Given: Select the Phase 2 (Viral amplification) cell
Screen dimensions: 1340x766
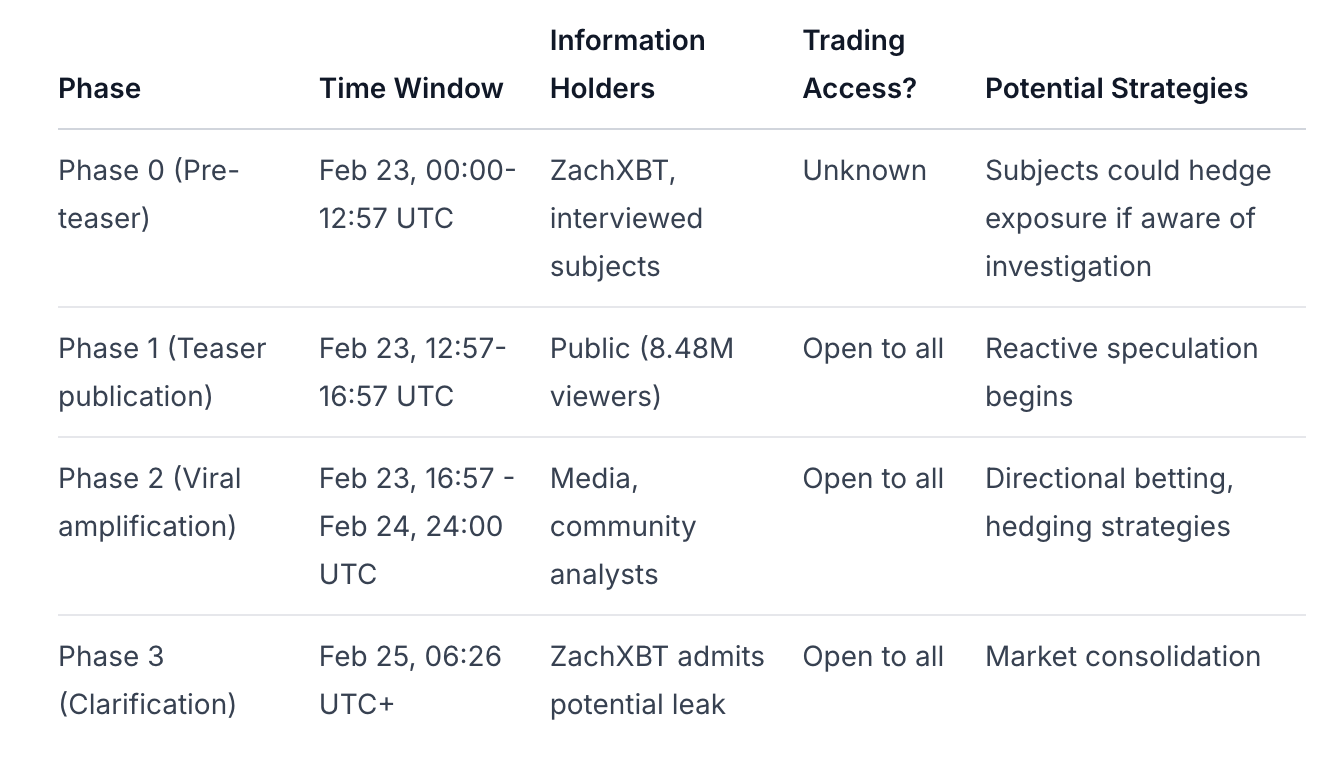Looking at the screenshot, I should click(150, 502).
